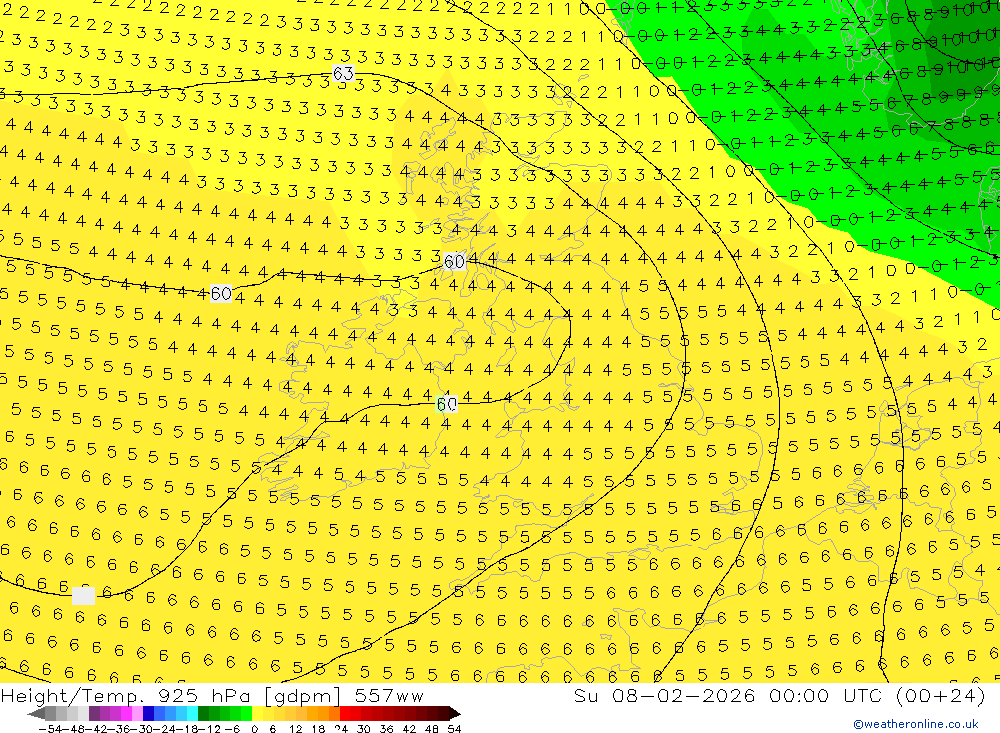The width and height of the screenshot is (1000, 733).
Task: Click the '36' legend scale value
Action: coord(386,729)
